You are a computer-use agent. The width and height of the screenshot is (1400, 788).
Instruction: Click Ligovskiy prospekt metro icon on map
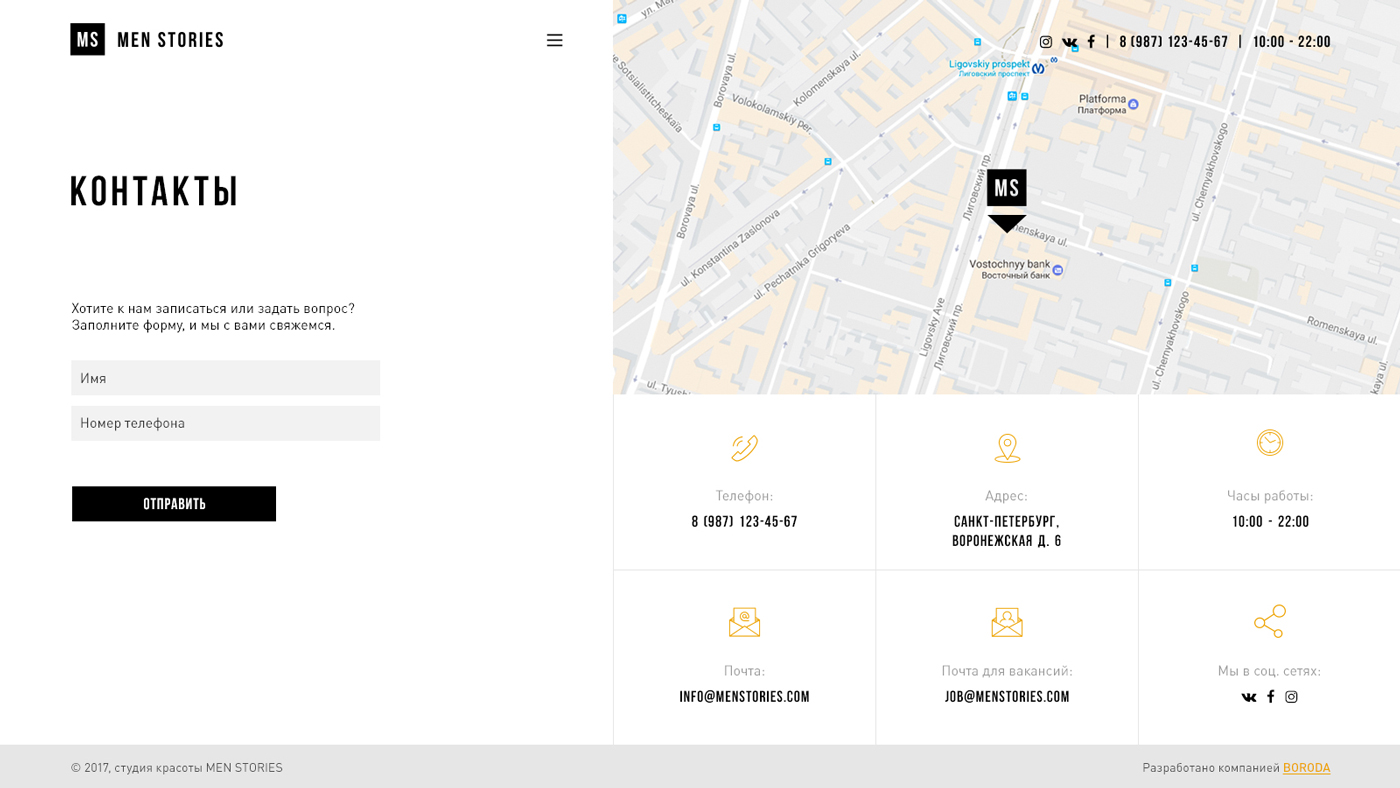click(1038, 68)
